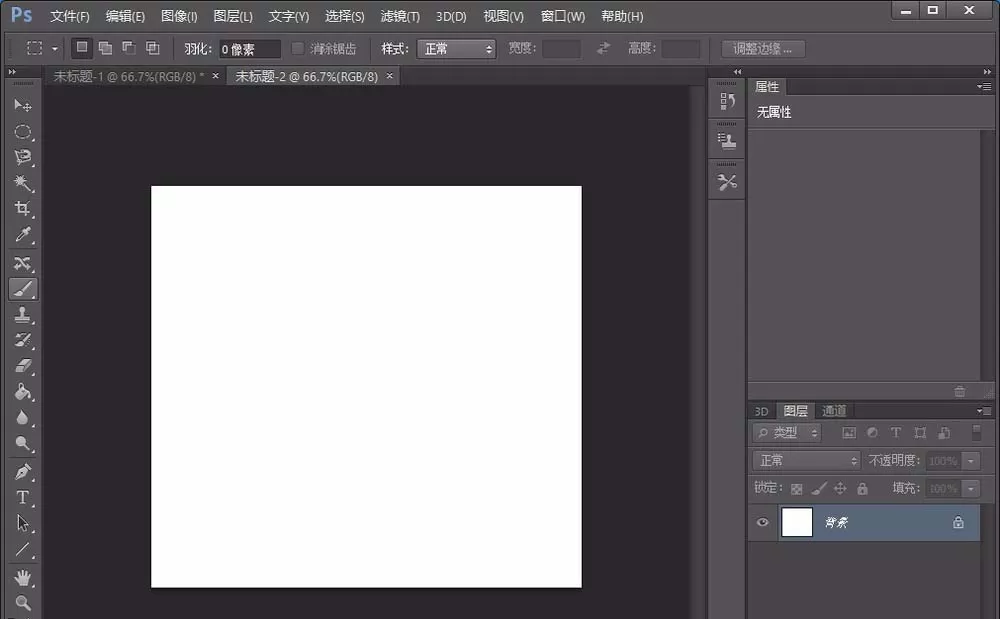1000x619 pixels.
Task: Choose Intersect with Selection mode
Action: pos(152,48)
